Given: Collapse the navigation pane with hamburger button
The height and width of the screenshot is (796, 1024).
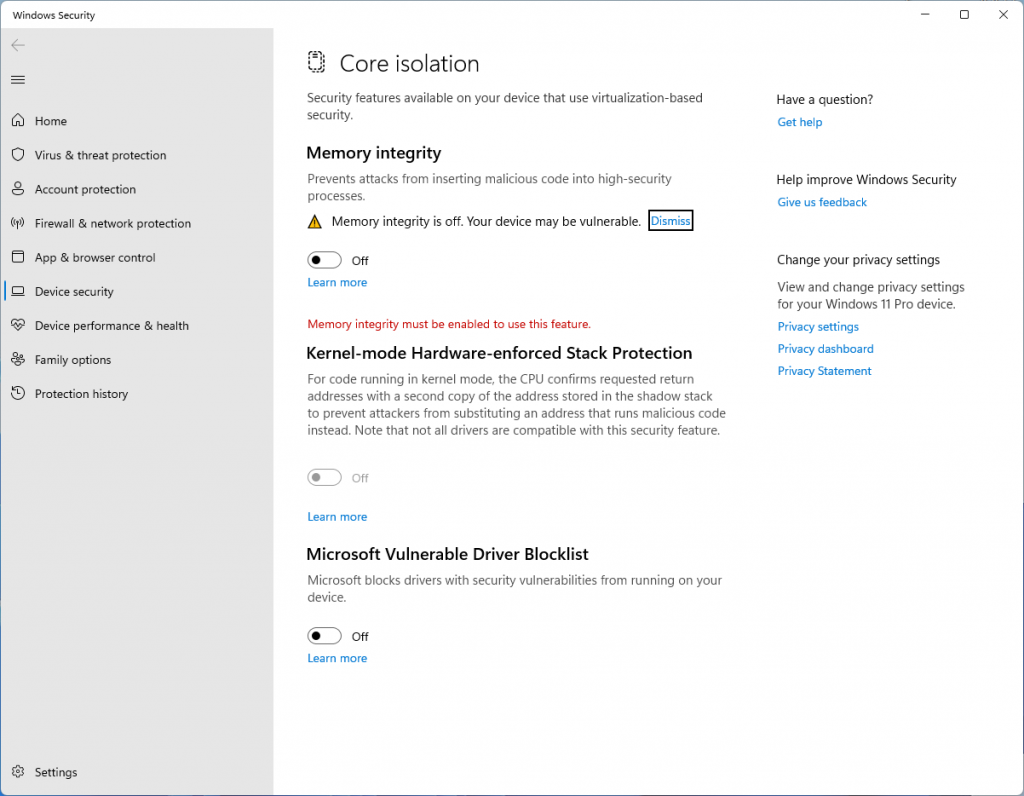Looking at the screenshot, I should point(18,80).
